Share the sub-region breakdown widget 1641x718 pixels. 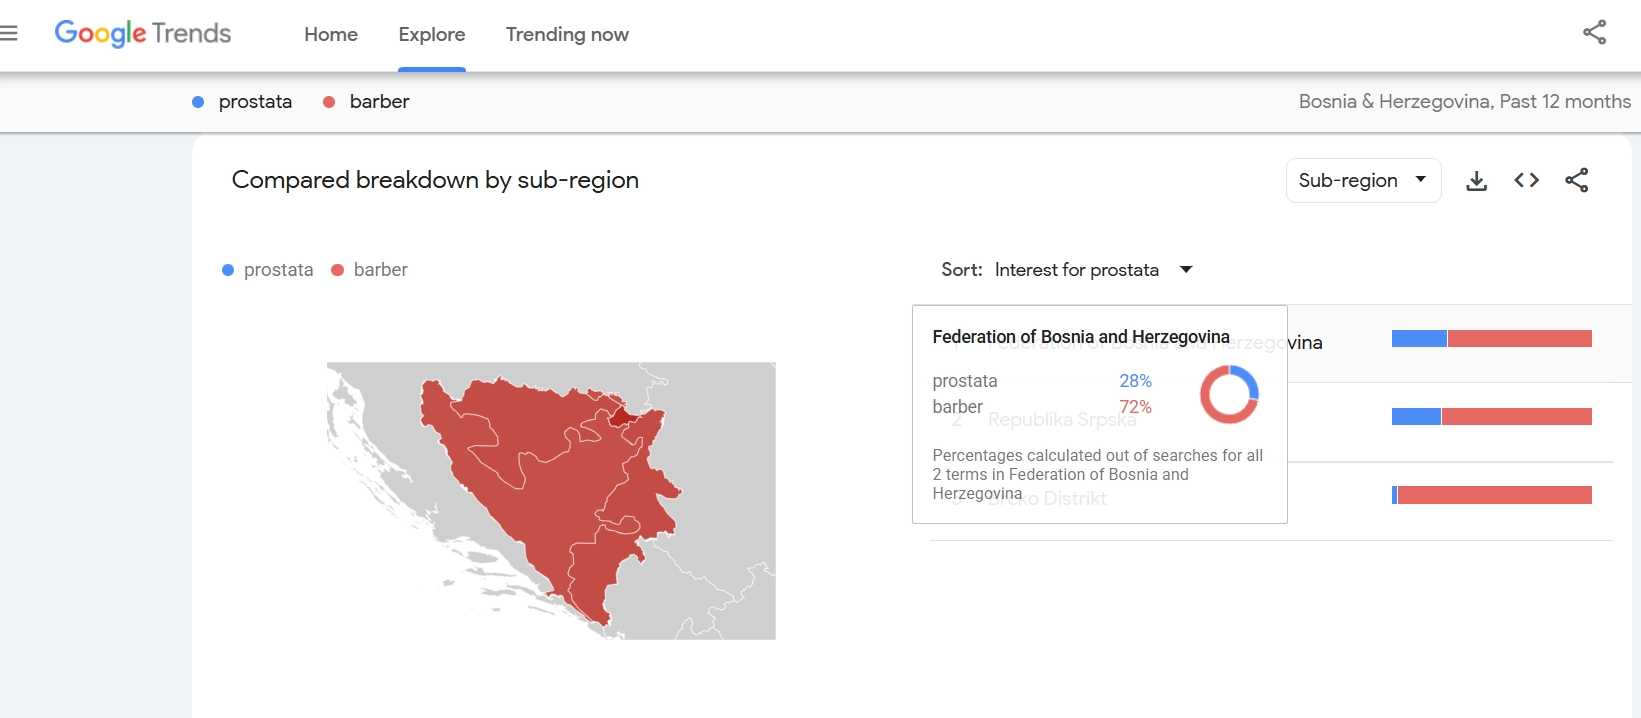pyautogui.click(x=1577, y=180)
